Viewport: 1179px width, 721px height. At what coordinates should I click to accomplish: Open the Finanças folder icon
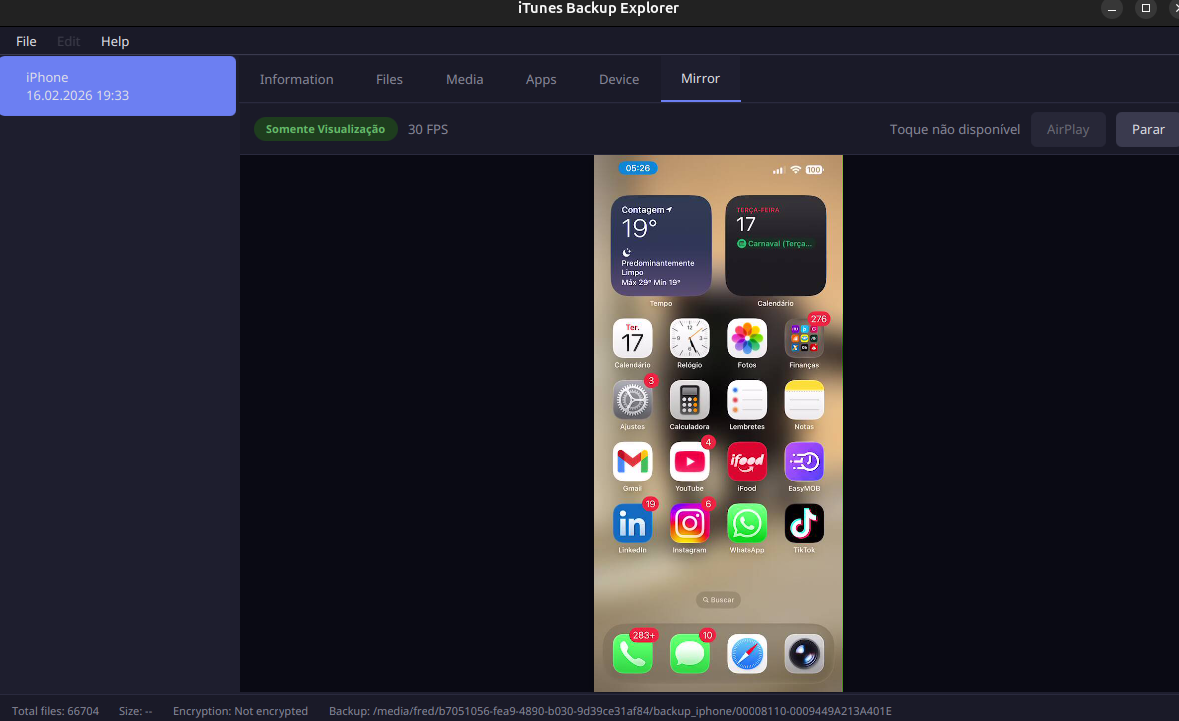[804, 338]
